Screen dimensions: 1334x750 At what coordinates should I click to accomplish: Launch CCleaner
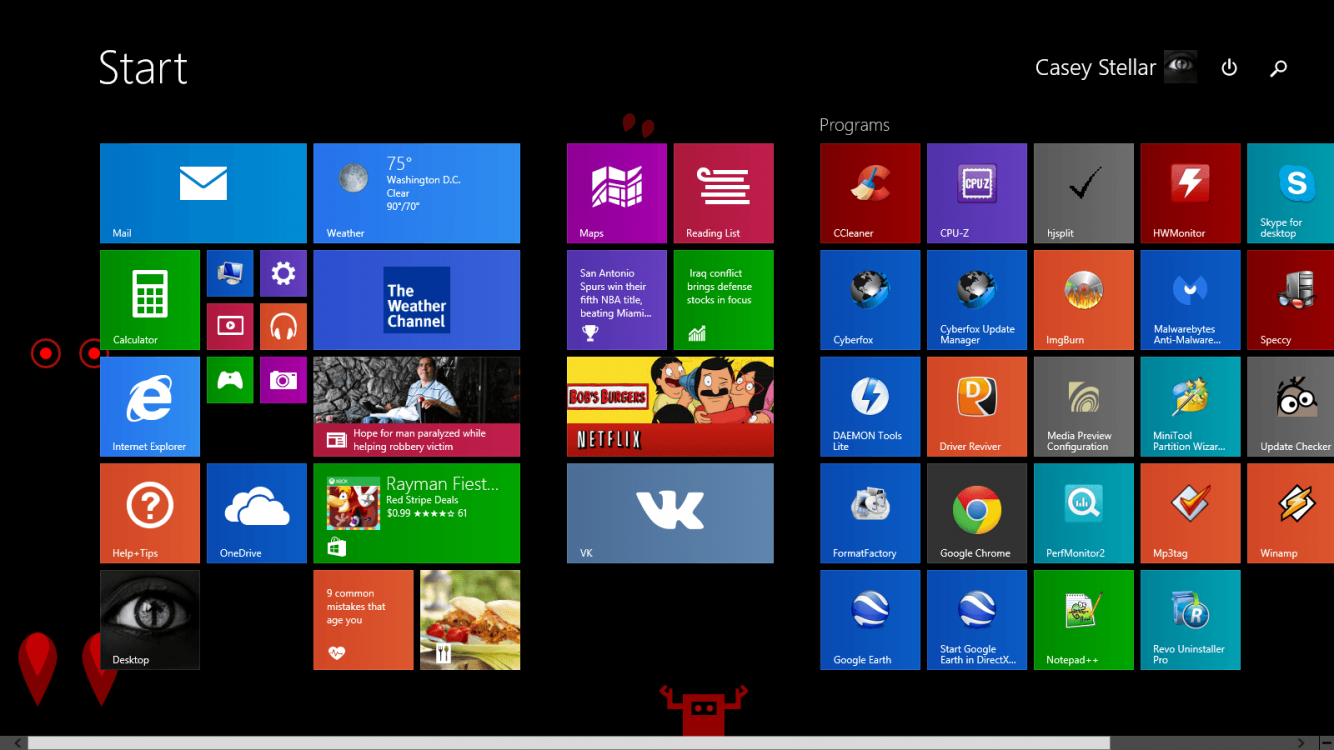(x=870, y=193)
